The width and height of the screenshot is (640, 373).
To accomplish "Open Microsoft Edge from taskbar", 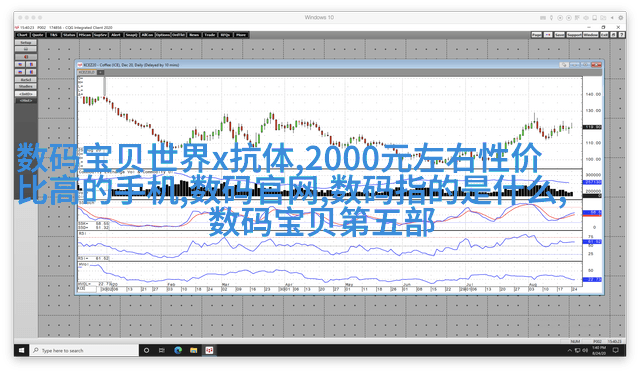I will (x=178, y=350).
